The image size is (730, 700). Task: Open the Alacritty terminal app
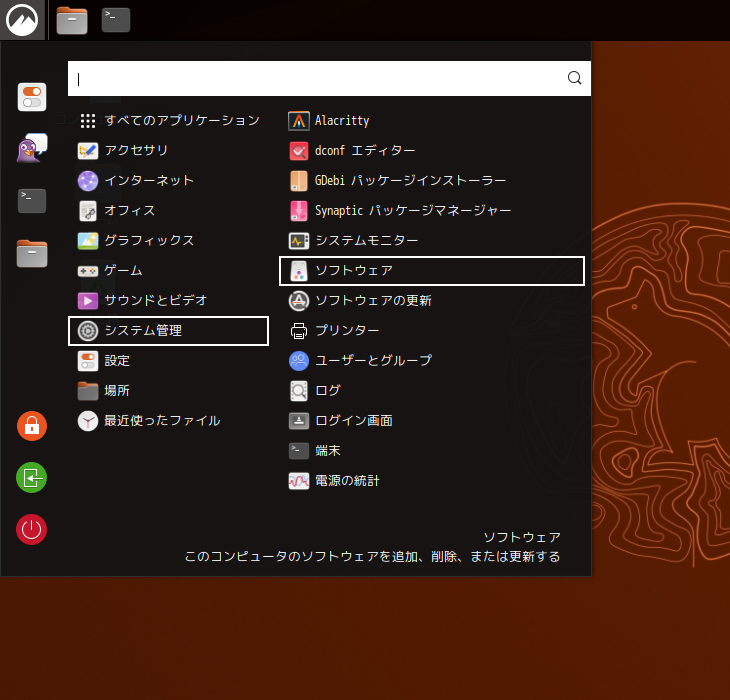(432, 121)
